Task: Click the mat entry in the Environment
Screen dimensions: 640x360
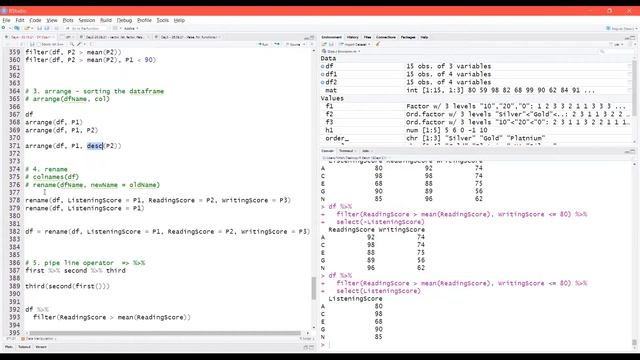Action: [476, 90]
